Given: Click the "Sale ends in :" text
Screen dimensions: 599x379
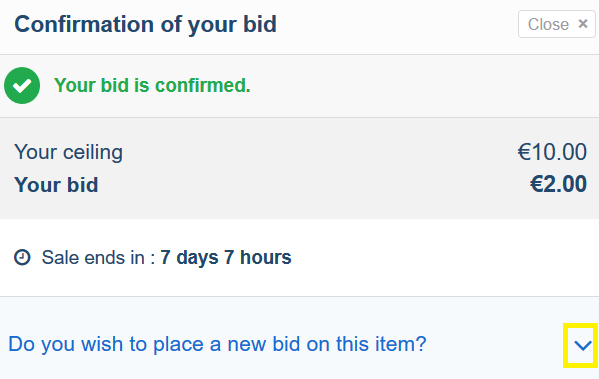Looking at the screenshot, I should (98, 258).
